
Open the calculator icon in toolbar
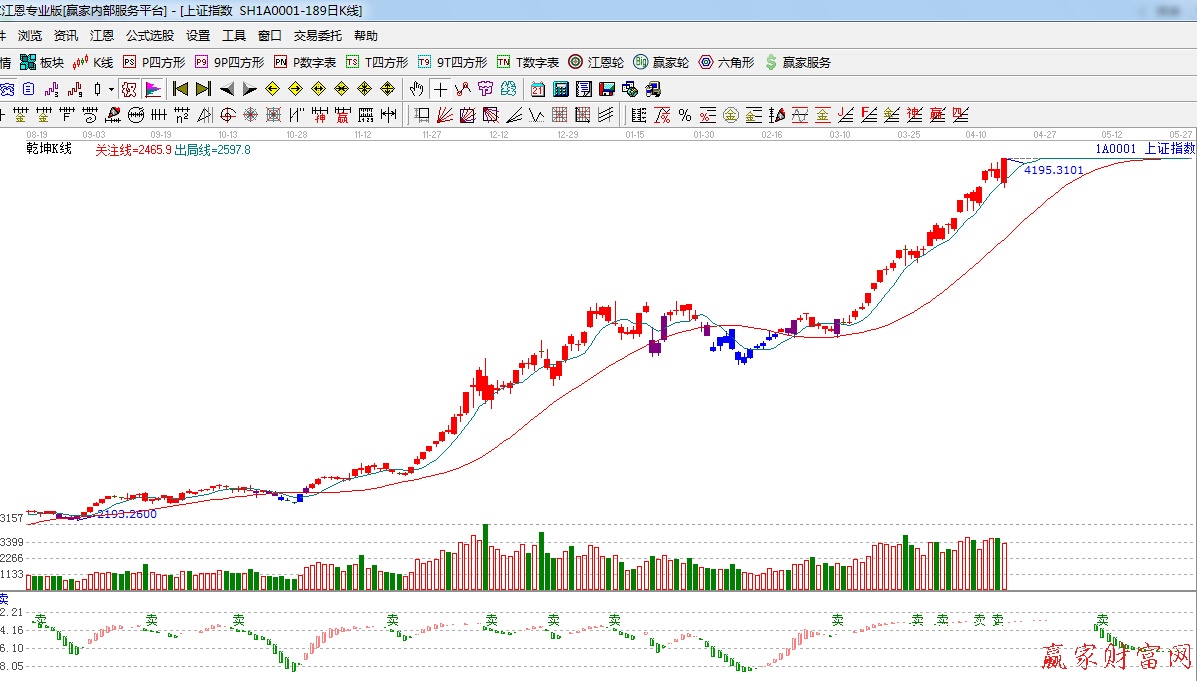560,88
